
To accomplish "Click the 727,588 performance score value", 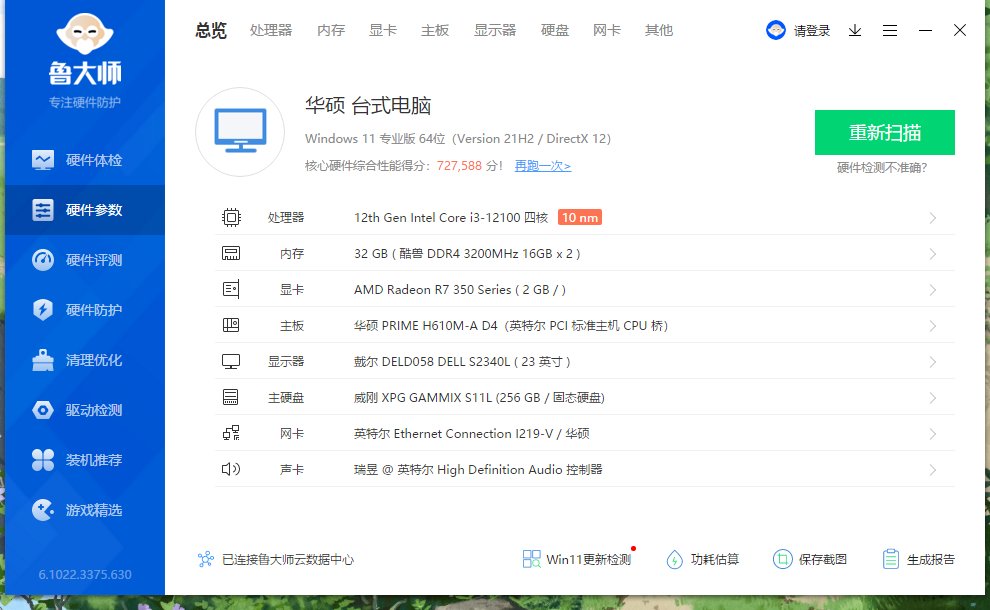I will click(x=459, y=165).
